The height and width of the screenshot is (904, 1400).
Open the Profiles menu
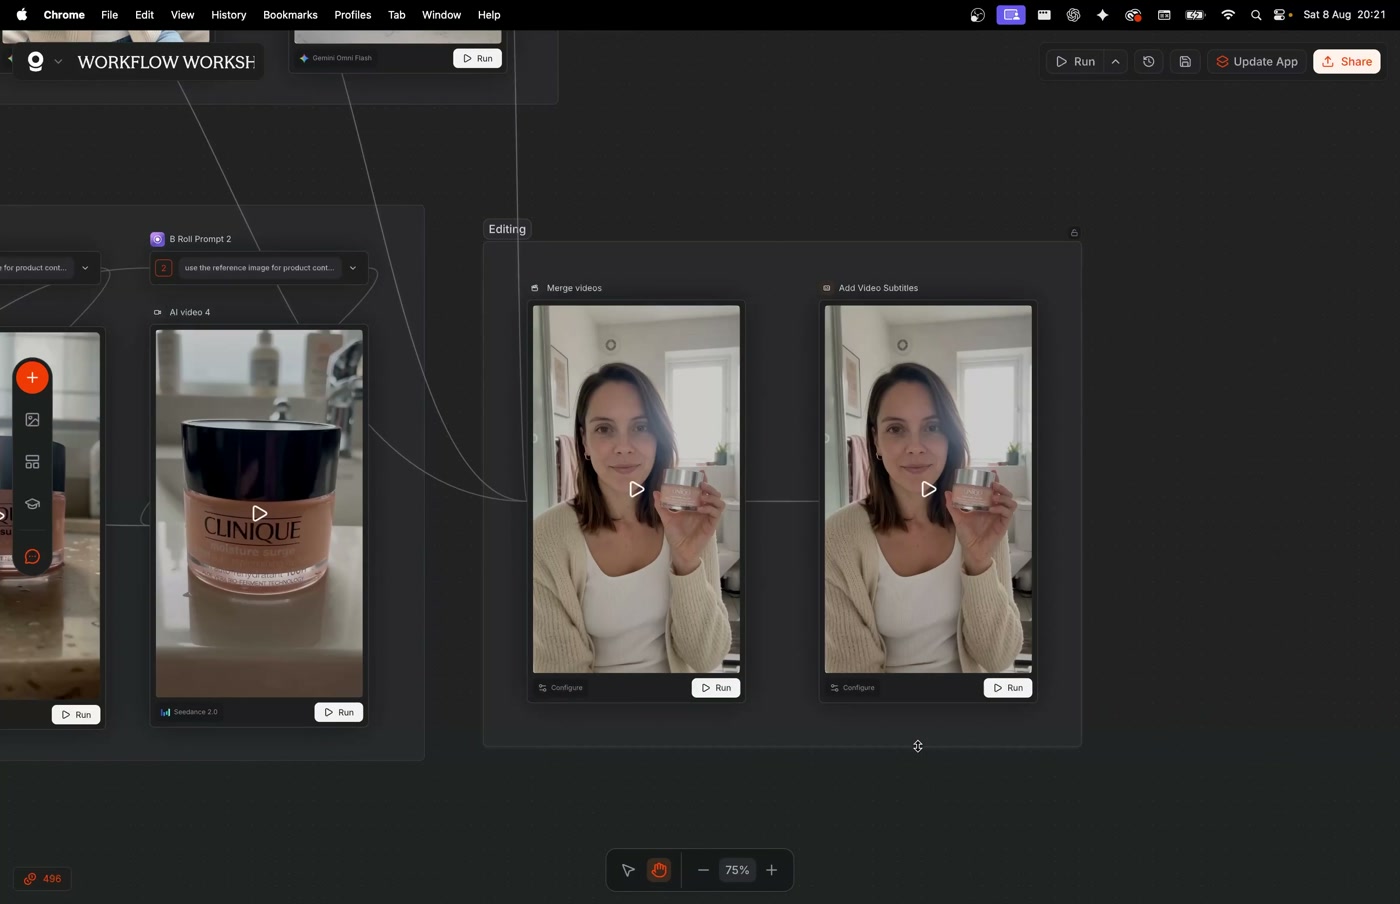(352, 15)
